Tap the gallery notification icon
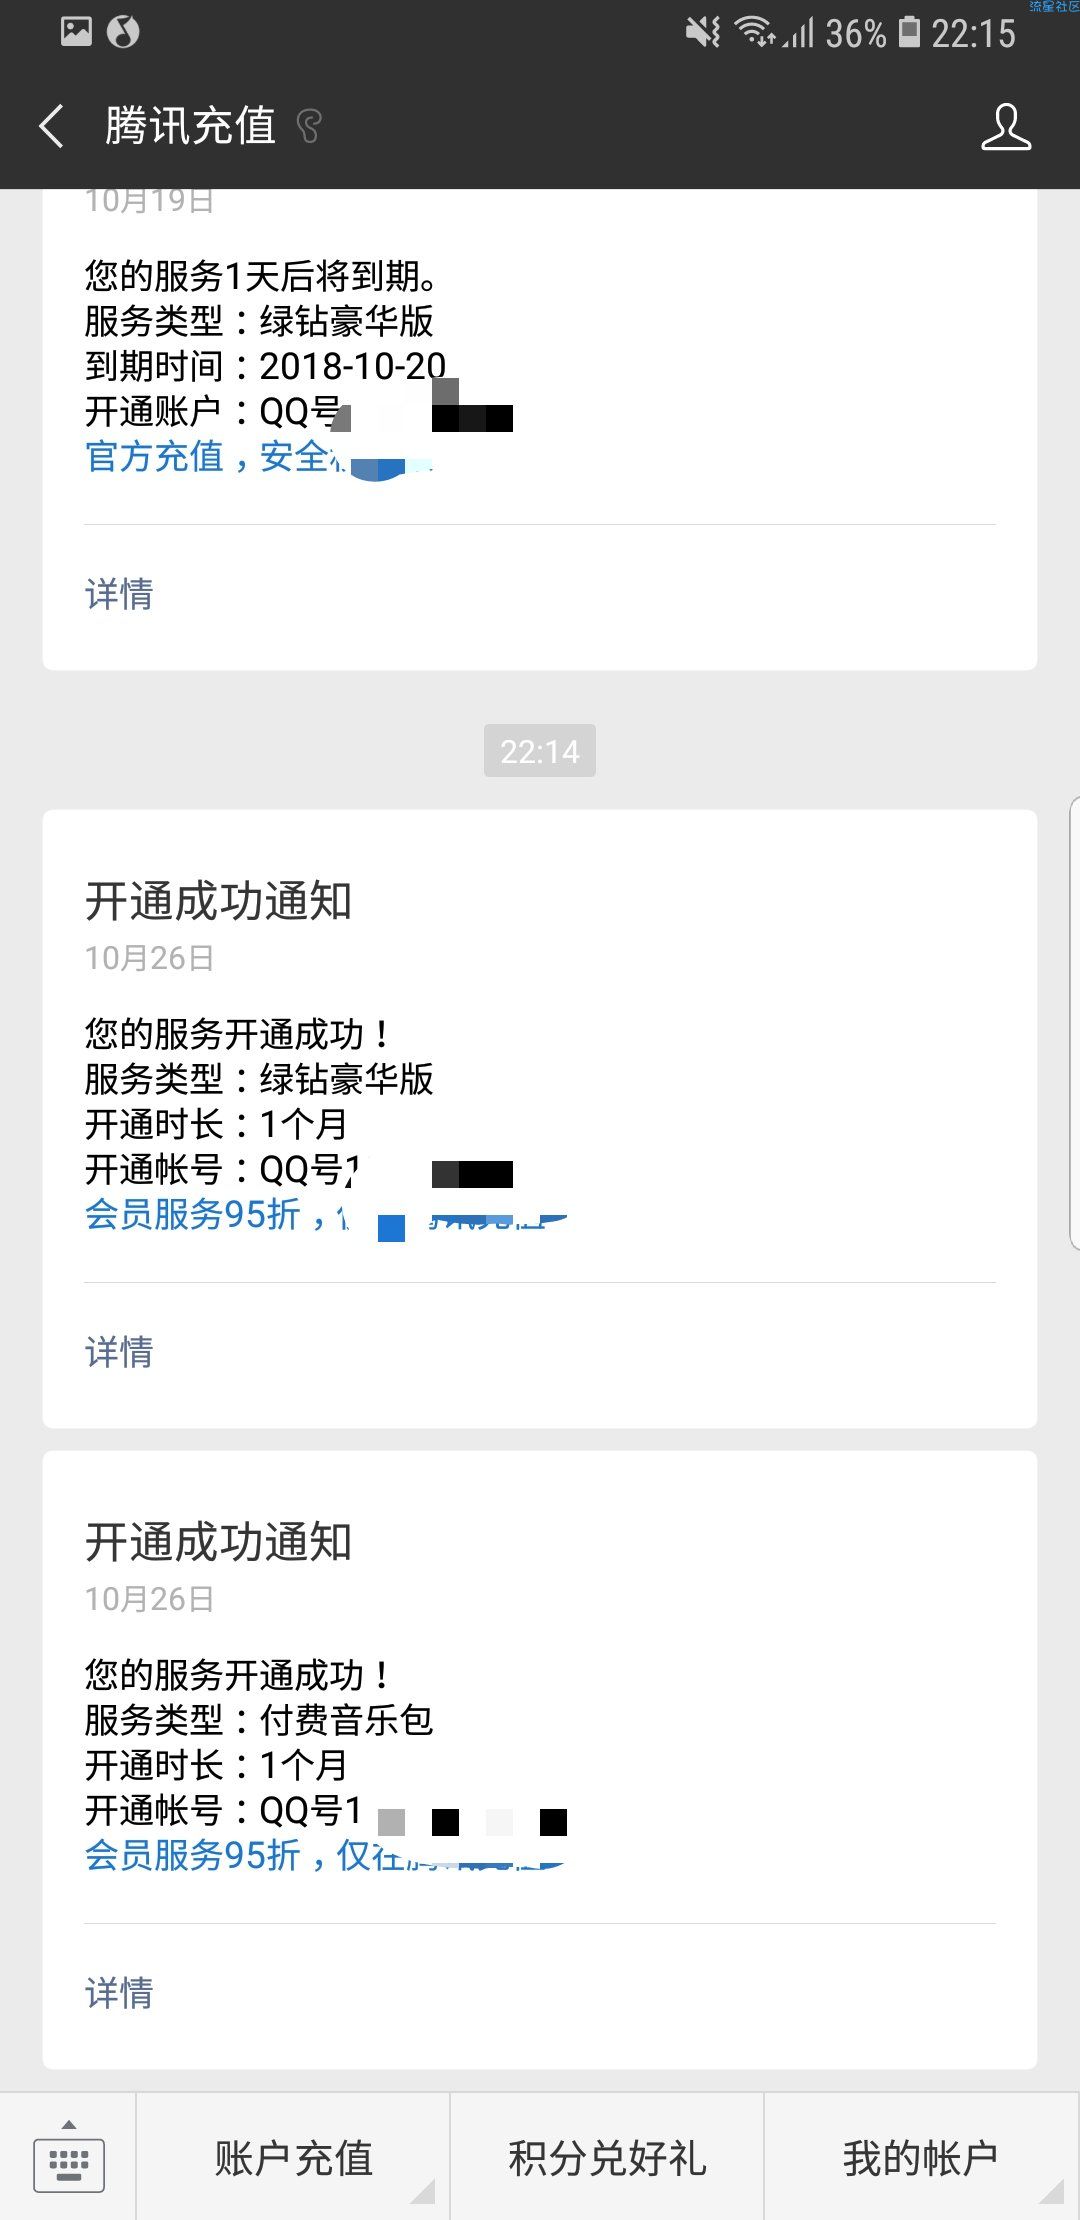1080x2220 pixels. [x=77, y=32]
